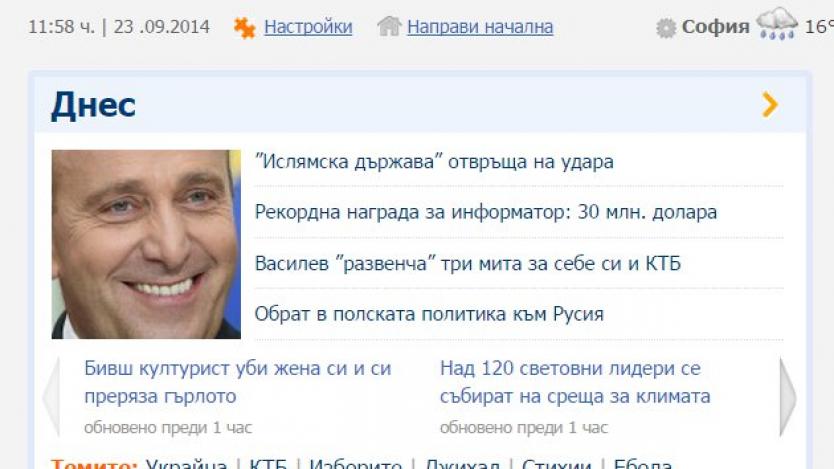This screenshot has height=469, width=834.
Task: Click the Направи начална link
Action: click(480, 27)
